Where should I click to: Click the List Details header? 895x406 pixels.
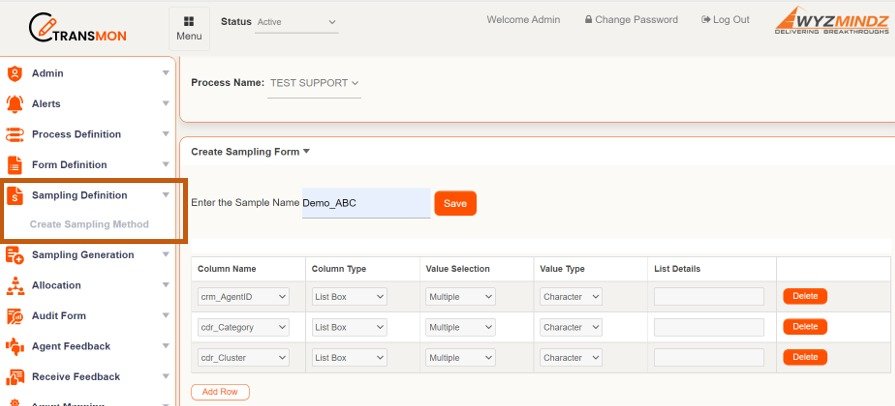point(677,269)
